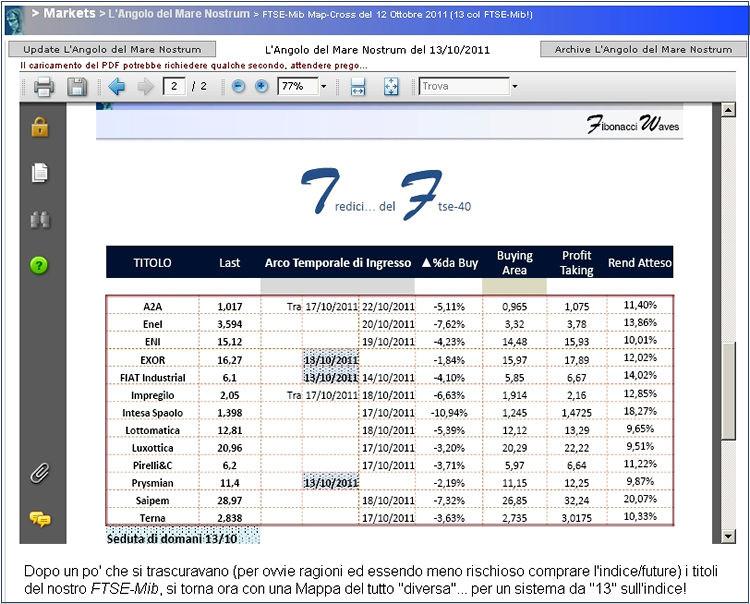
Task: Select the FIAT Industrial row title
Action: (153, 378)
